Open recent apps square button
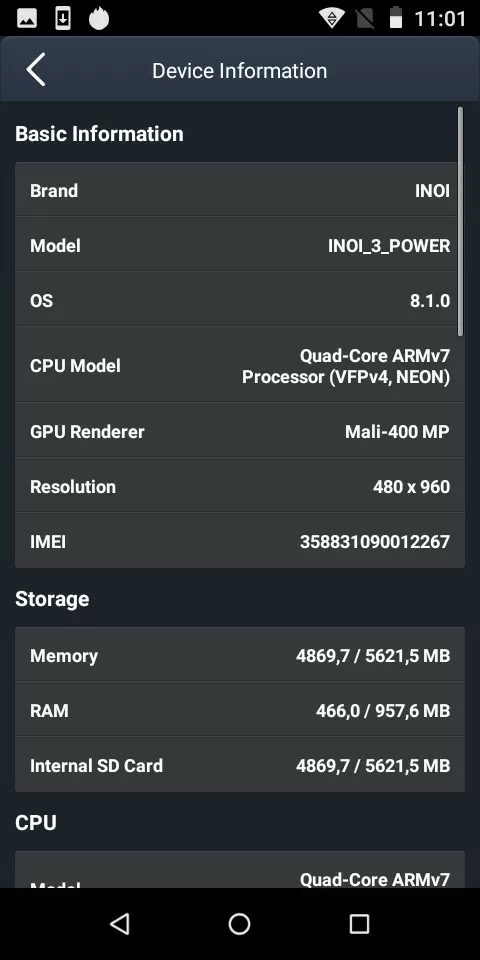This screenshot has height=960, width=480. [x=359, y=923]
